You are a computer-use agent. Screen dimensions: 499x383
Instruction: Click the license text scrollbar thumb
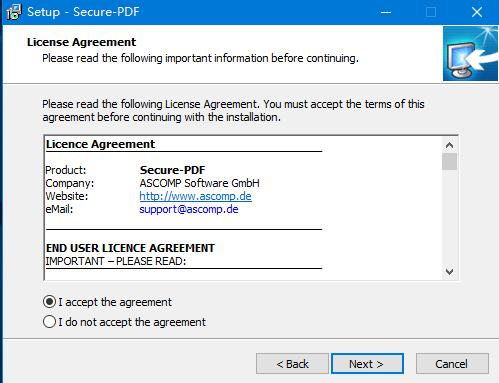click(x=449, y=162)
